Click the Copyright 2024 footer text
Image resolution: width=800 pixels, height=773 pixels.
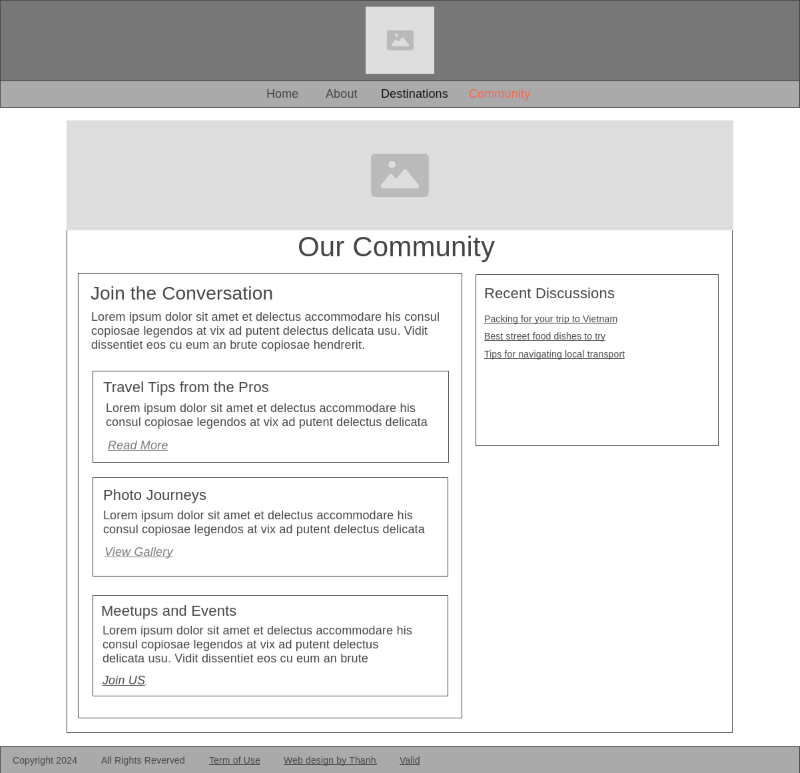[x=44, y=760]
